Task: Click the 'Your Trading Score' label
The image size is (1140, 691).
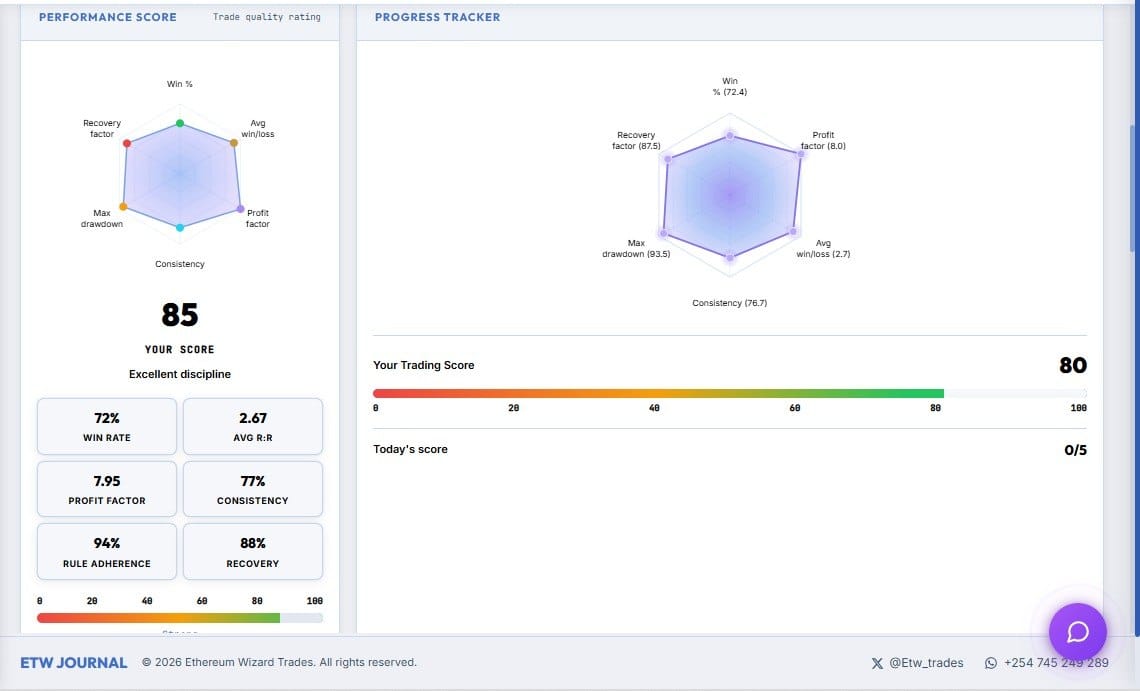Action: (423, 365)
